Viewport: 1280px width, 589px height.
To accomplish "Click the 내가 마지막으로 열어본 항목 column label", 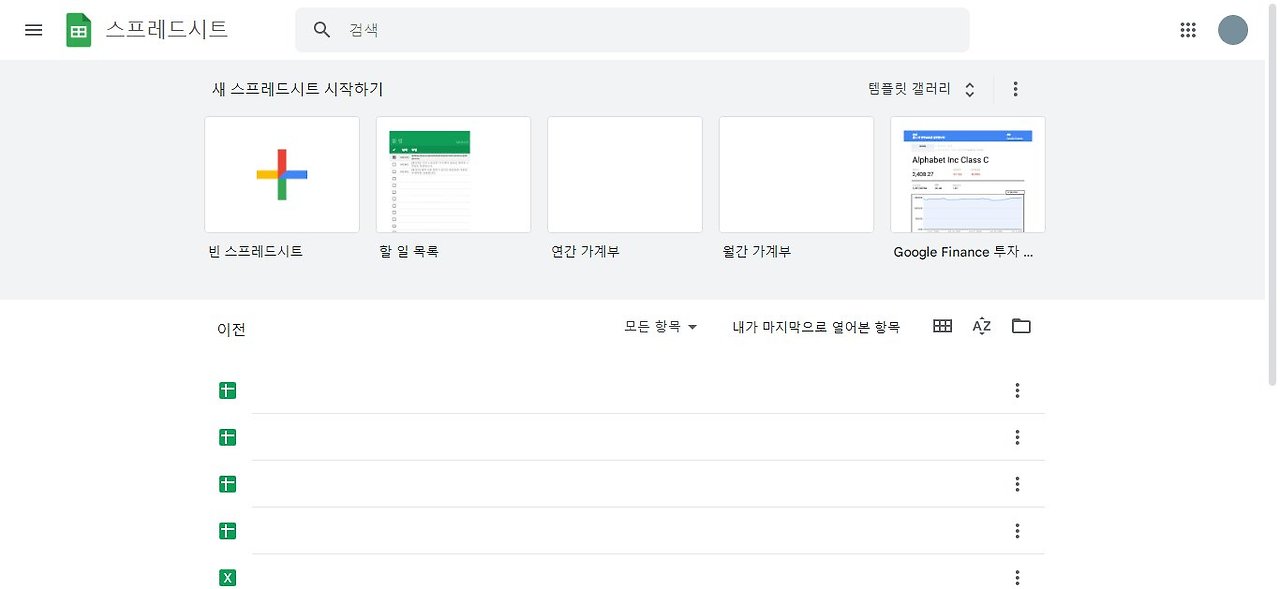I will coord(816,327).
